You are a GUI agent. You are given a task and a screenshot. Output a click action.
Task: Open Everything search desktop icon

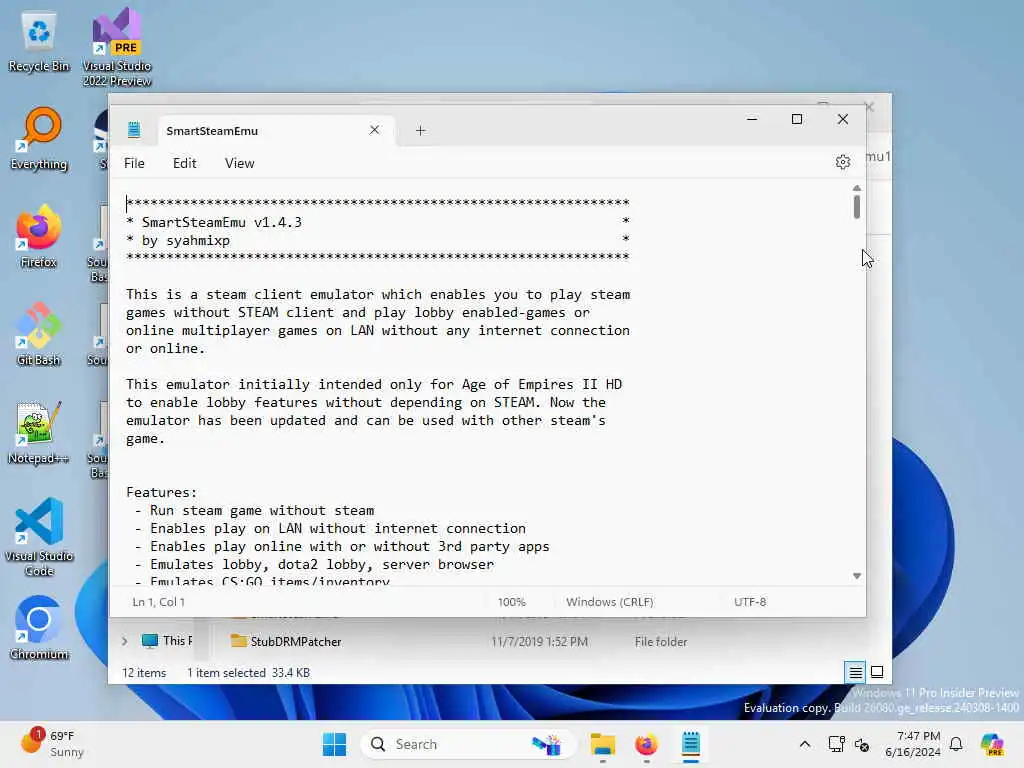point(39,138)
